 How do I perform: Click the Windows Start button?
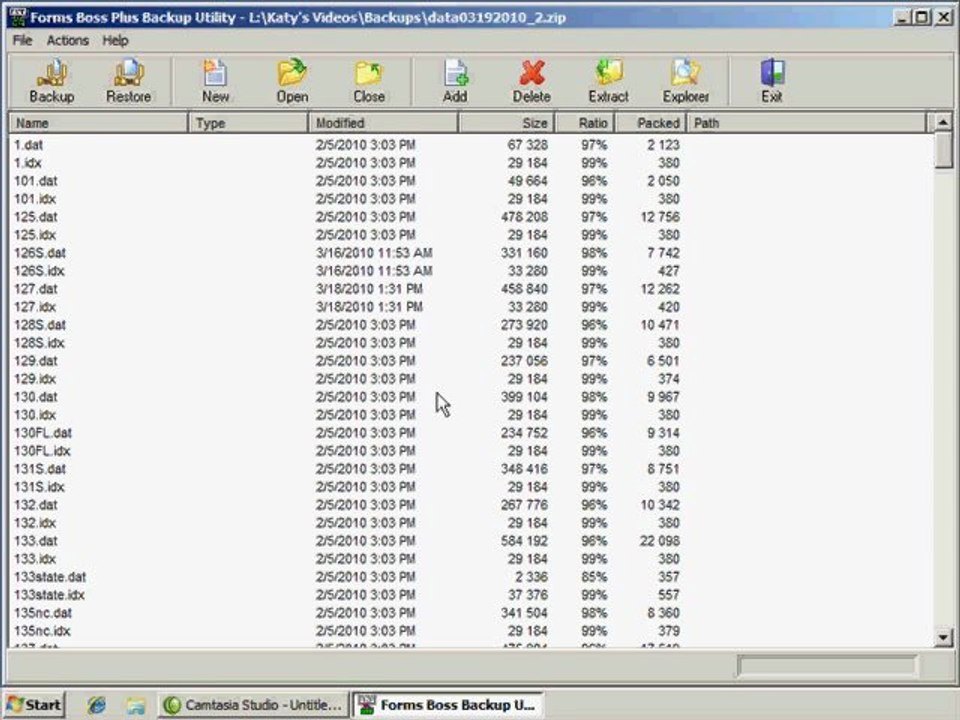coord(35,705)
